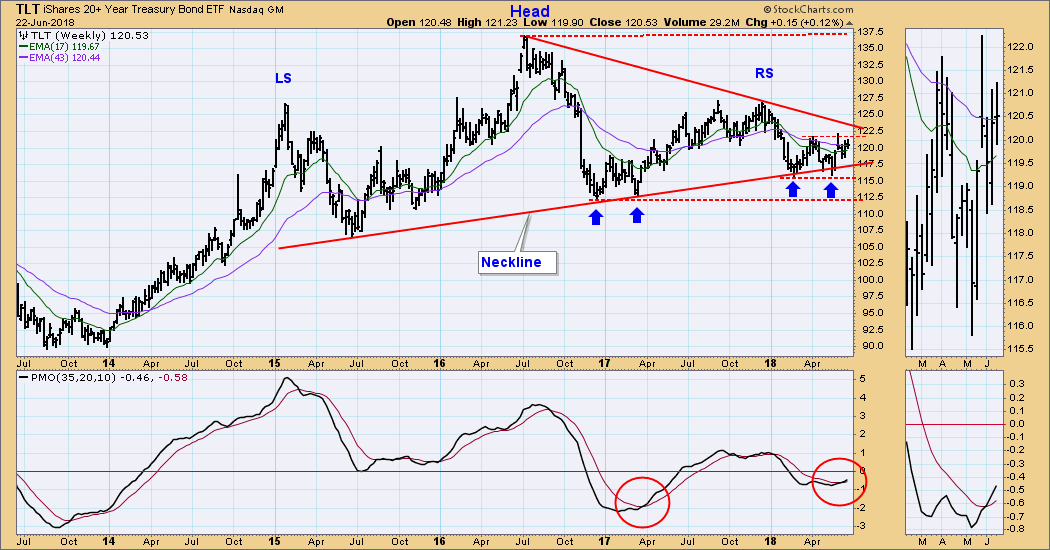Click the third blue arrow from left
The height and width of the screenshot is (550, 1050).
pyautogui.click(x=793, y=188)
